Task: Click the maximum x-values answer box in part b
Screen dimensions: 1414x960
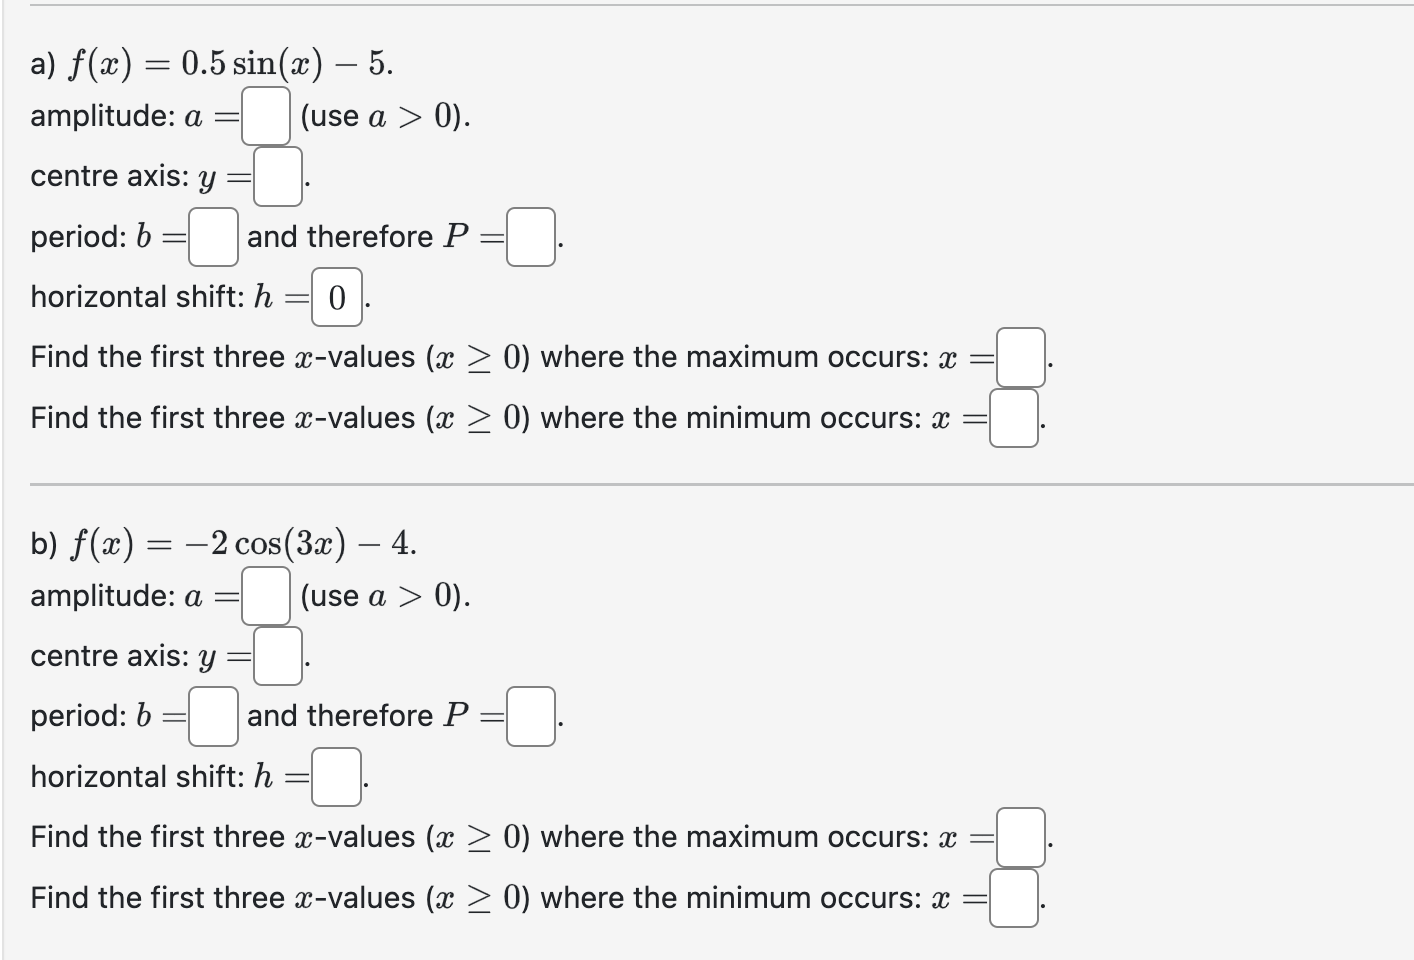Action: (1019, 837)
